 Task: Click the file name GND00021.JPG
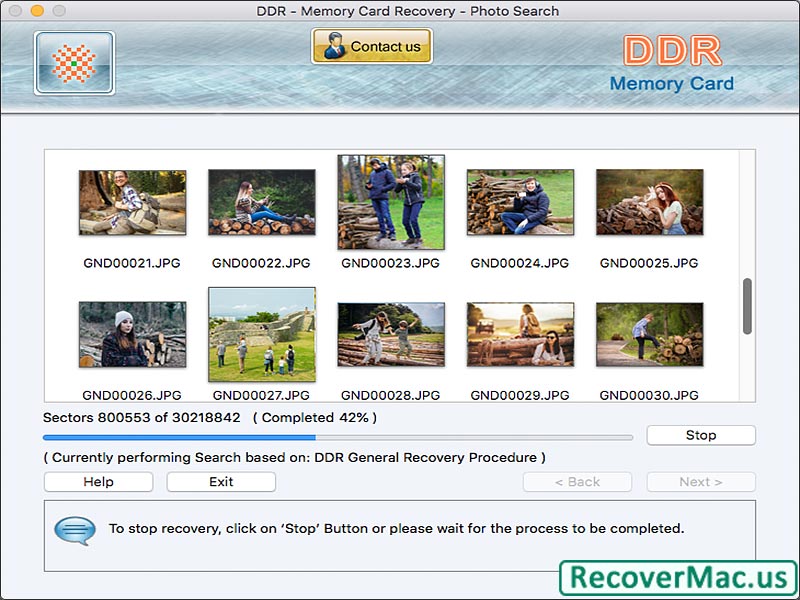click(x=132, y=263)
